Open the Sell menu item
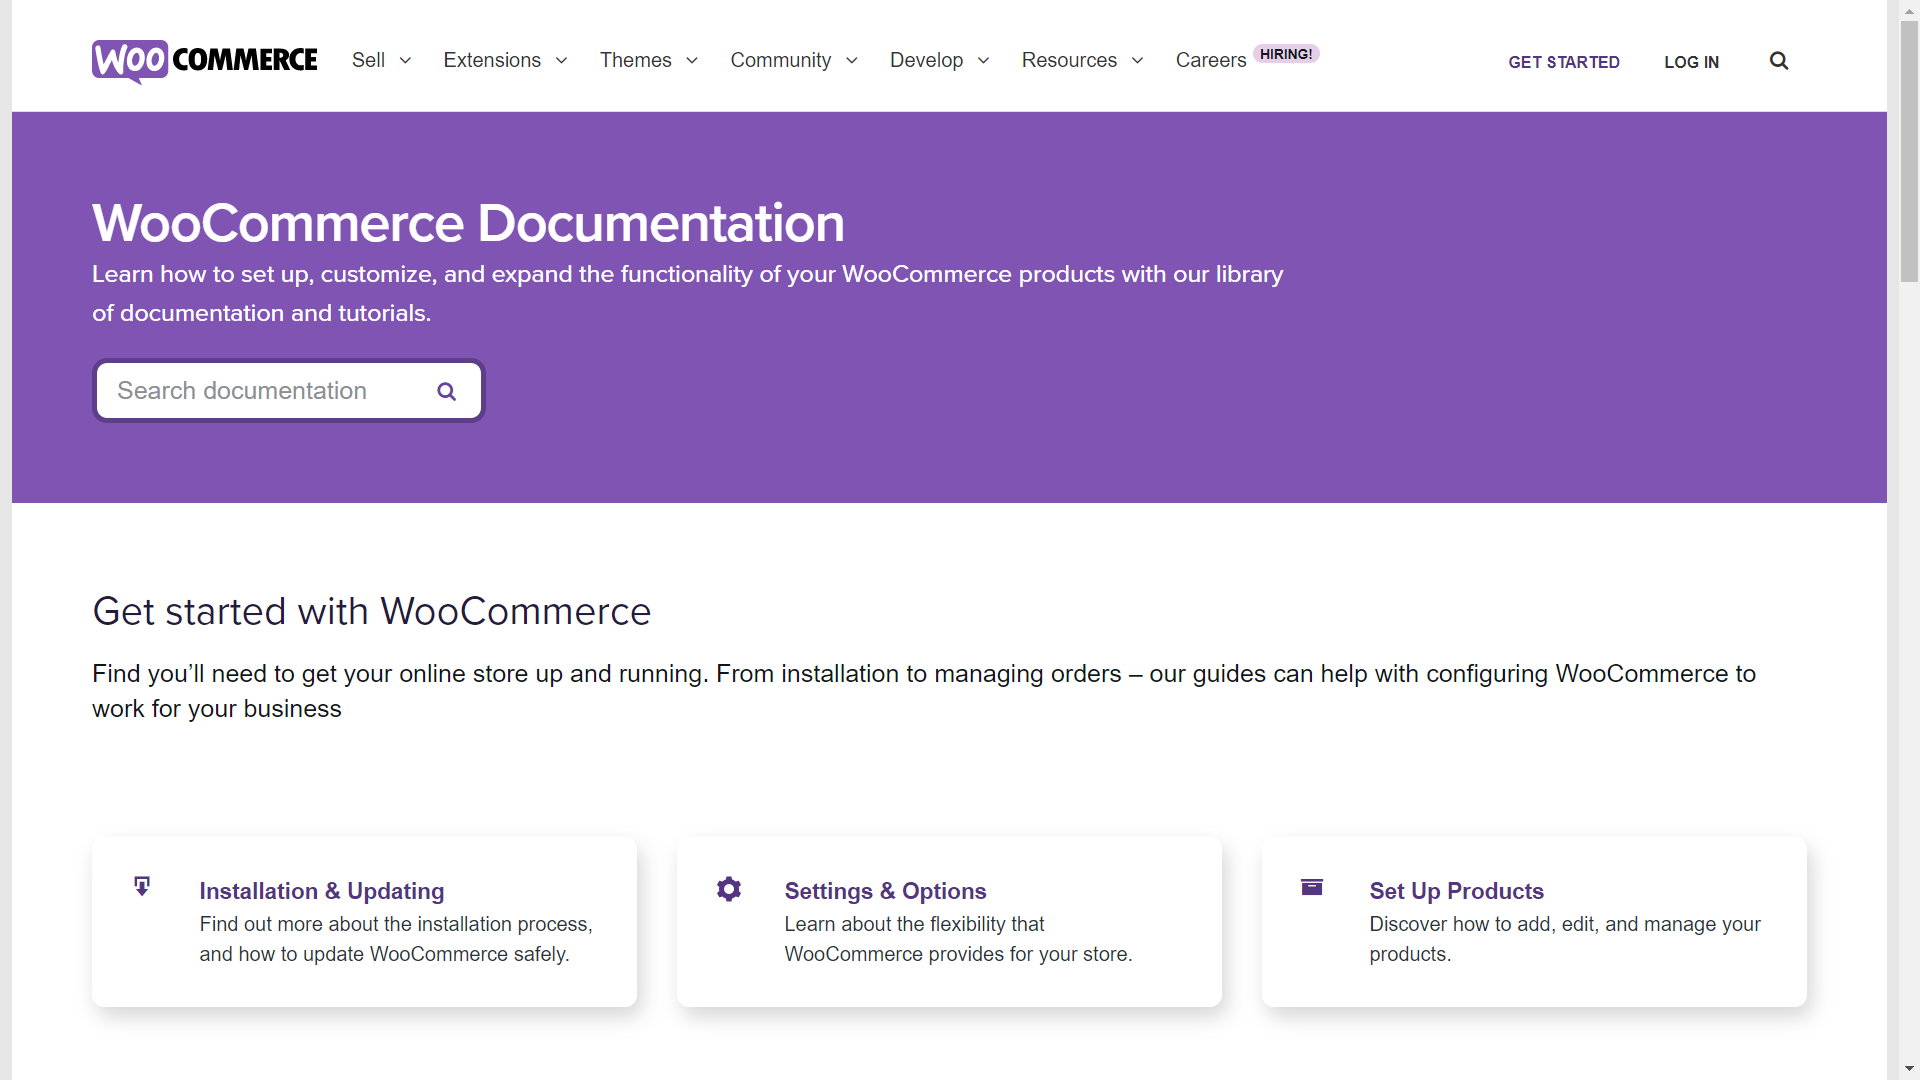This screenshot has width=1920, height=1080. click(368, 60)
